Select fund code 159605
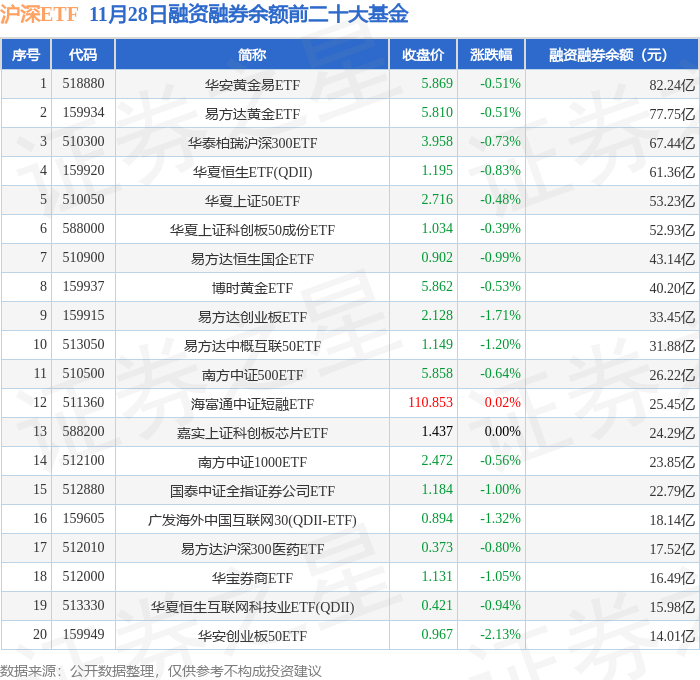The height and width of the screenshot is (680, 700). [x=83, y=519]
